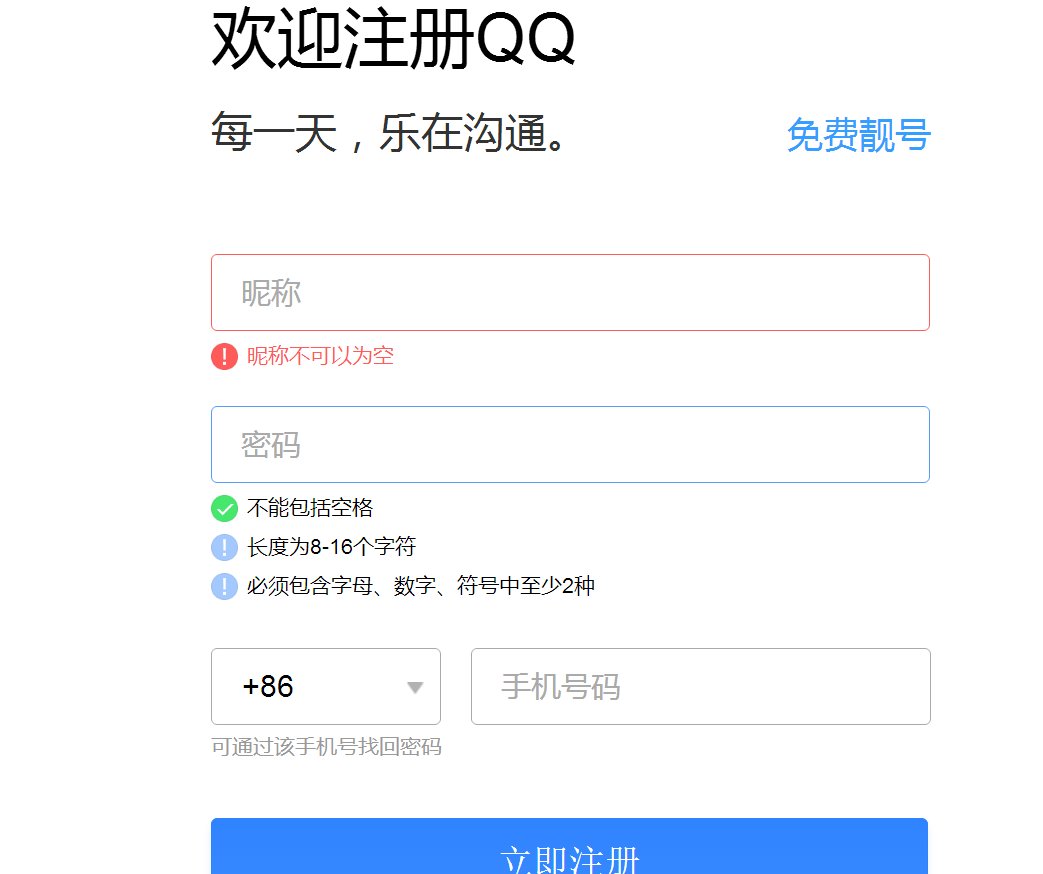
Task: Click the 每一天，乐在沟通 tagline
Action: [x=388, y=133]
